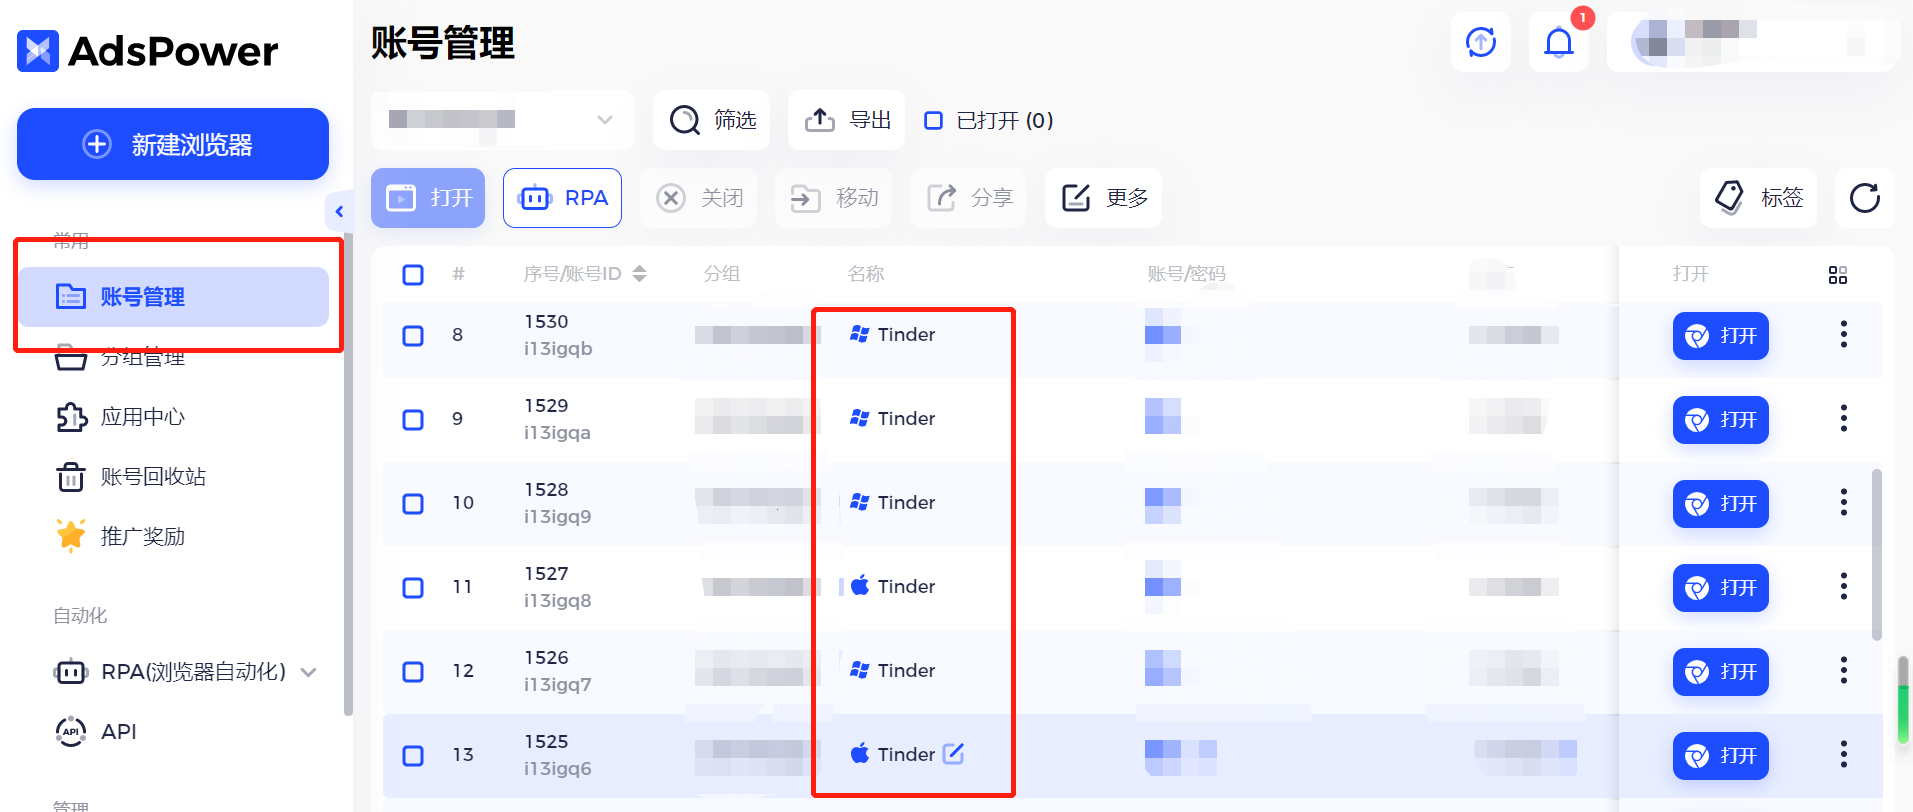The height and width of the screenshot is (812, 1913).
Task: Open more options for row 11
Action: tap(1844, 587)
